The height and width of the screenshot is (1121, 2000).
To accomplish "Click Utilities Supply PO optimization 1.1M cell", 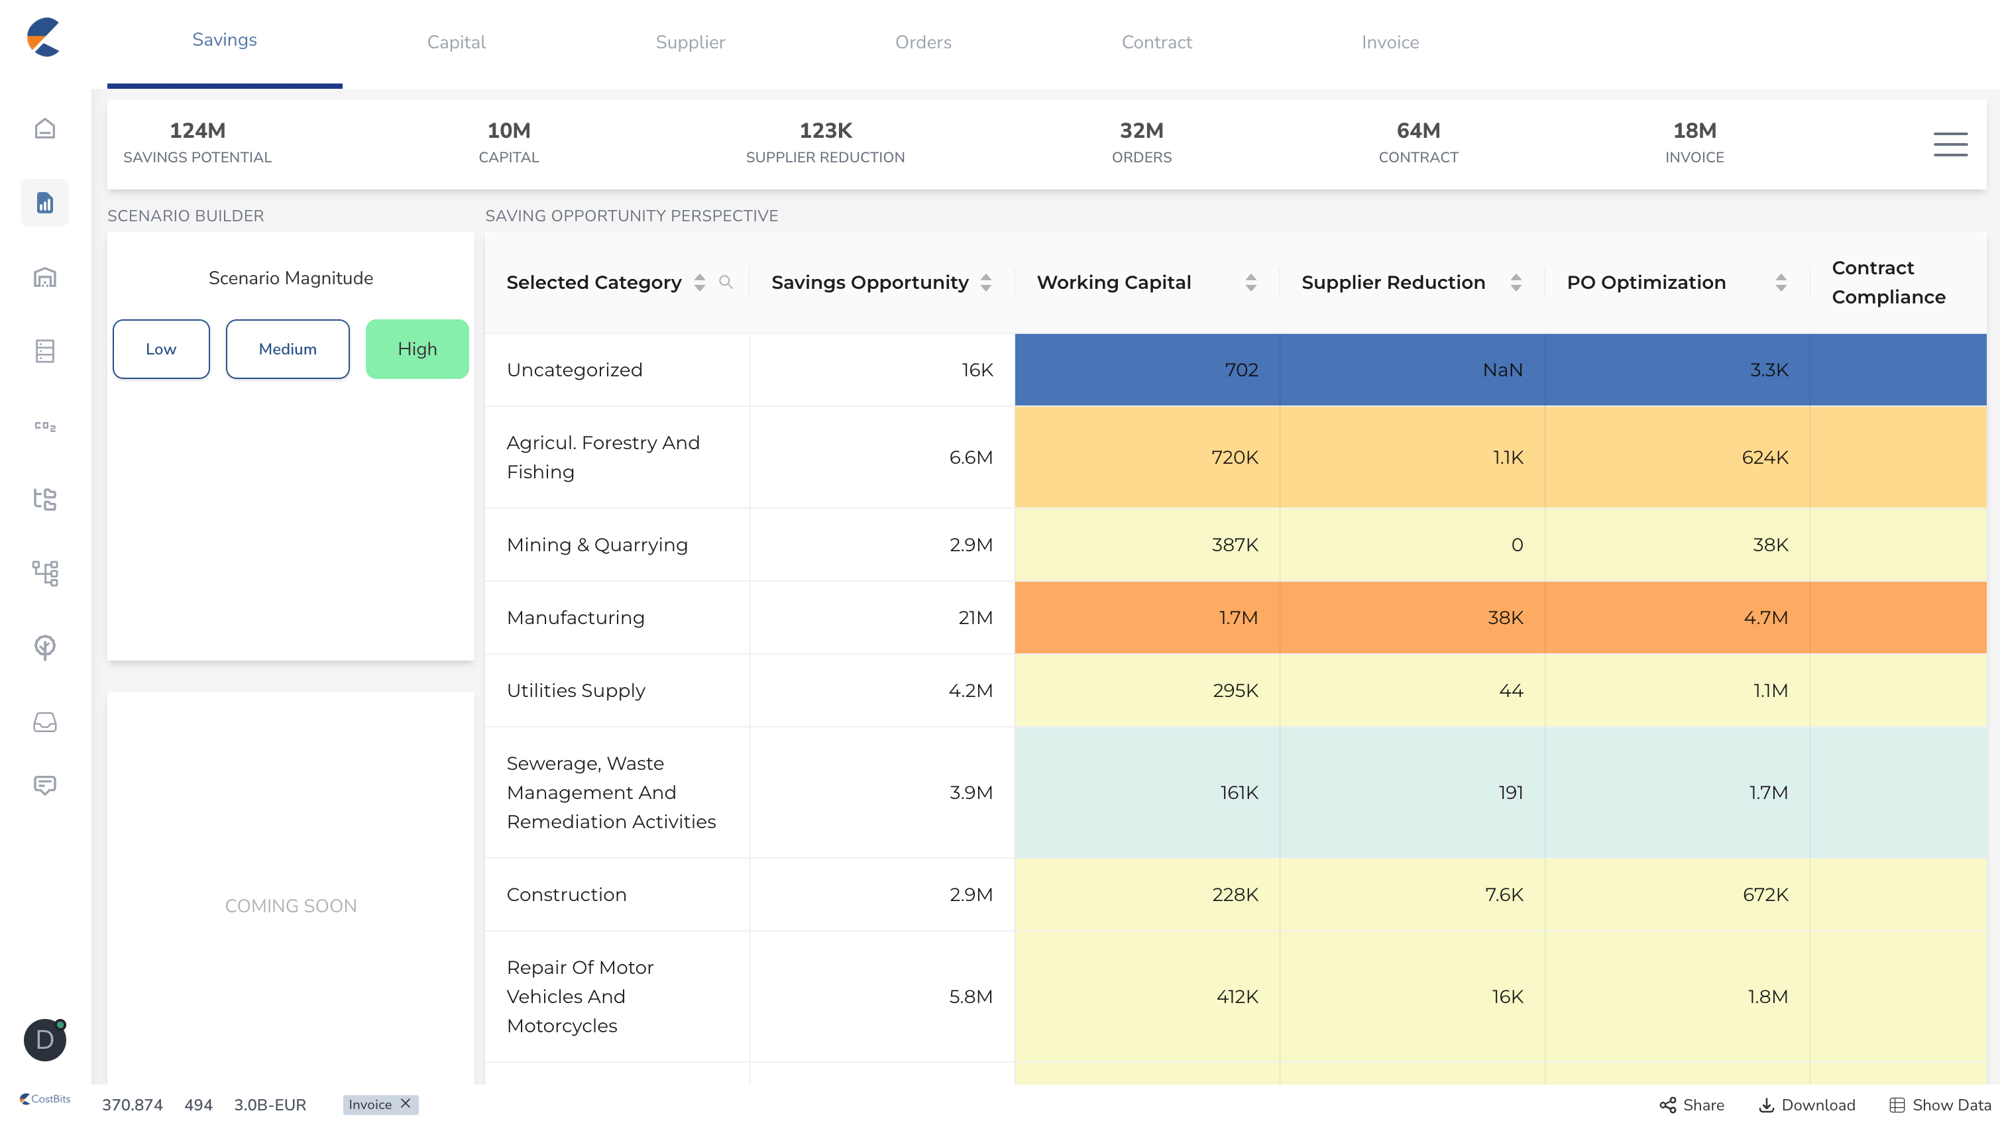I will coord(1677,691).
